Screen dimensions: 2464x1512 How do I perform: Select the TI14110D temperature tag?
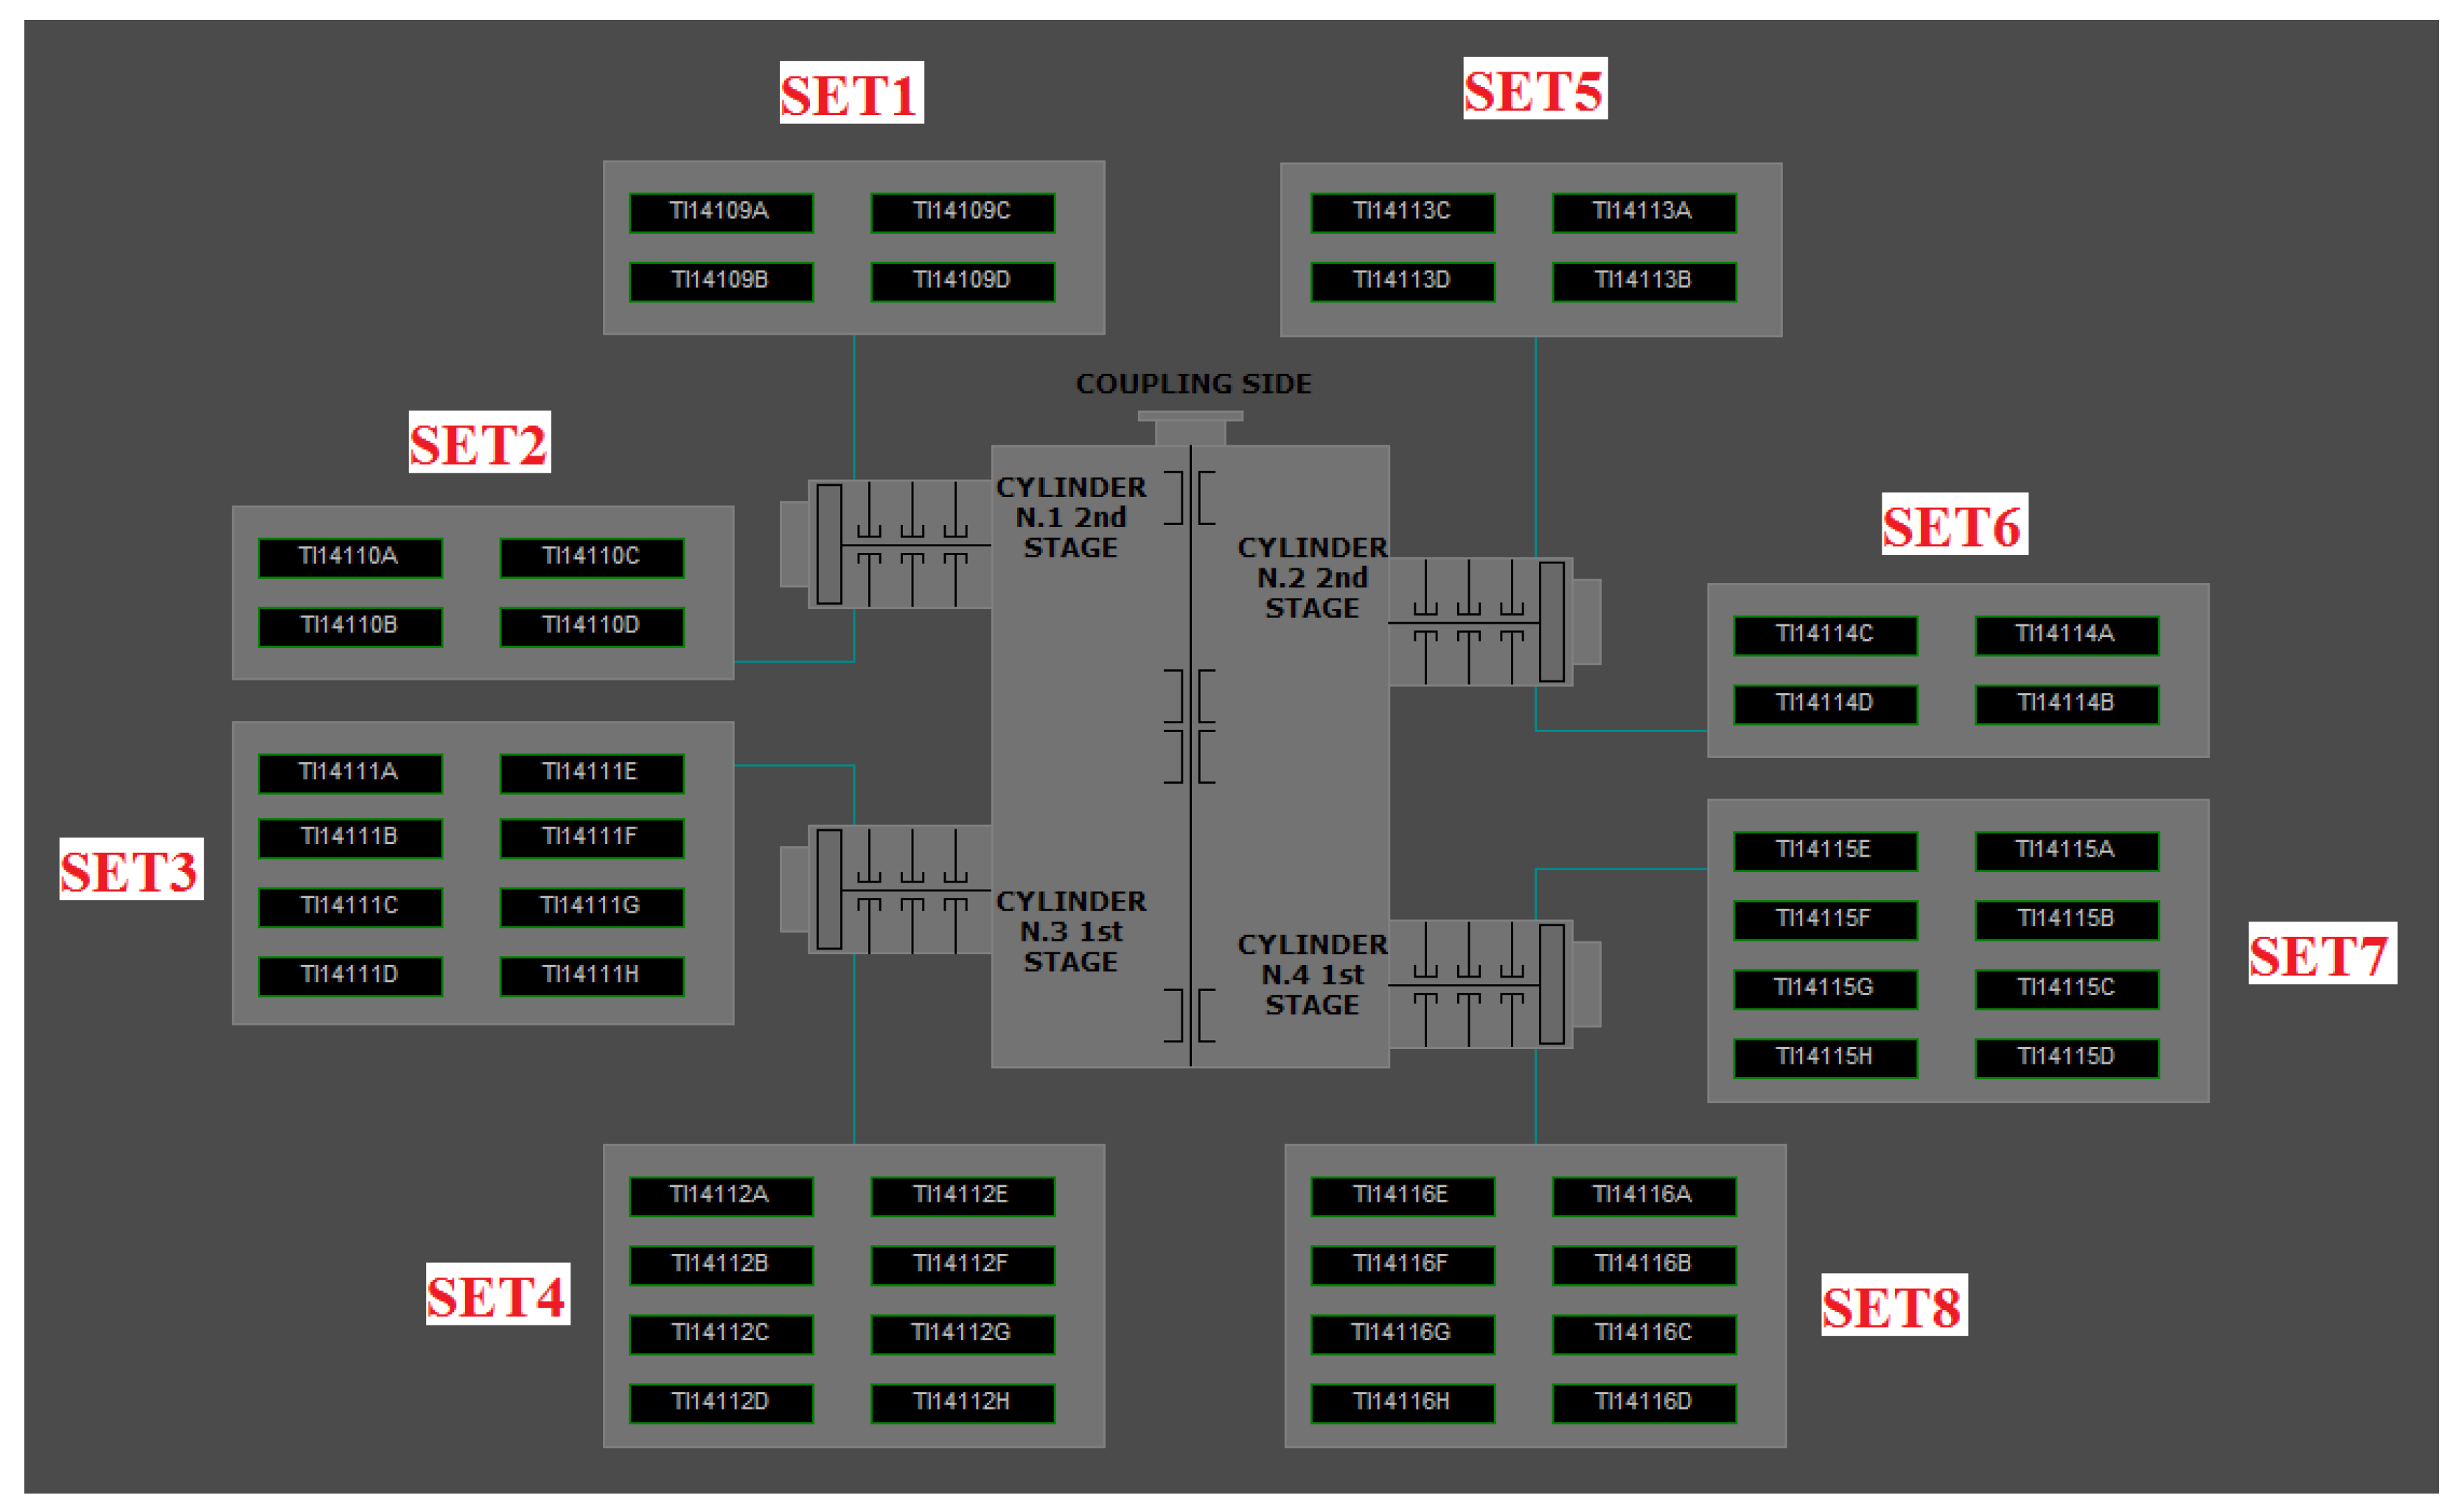point(592,627)
